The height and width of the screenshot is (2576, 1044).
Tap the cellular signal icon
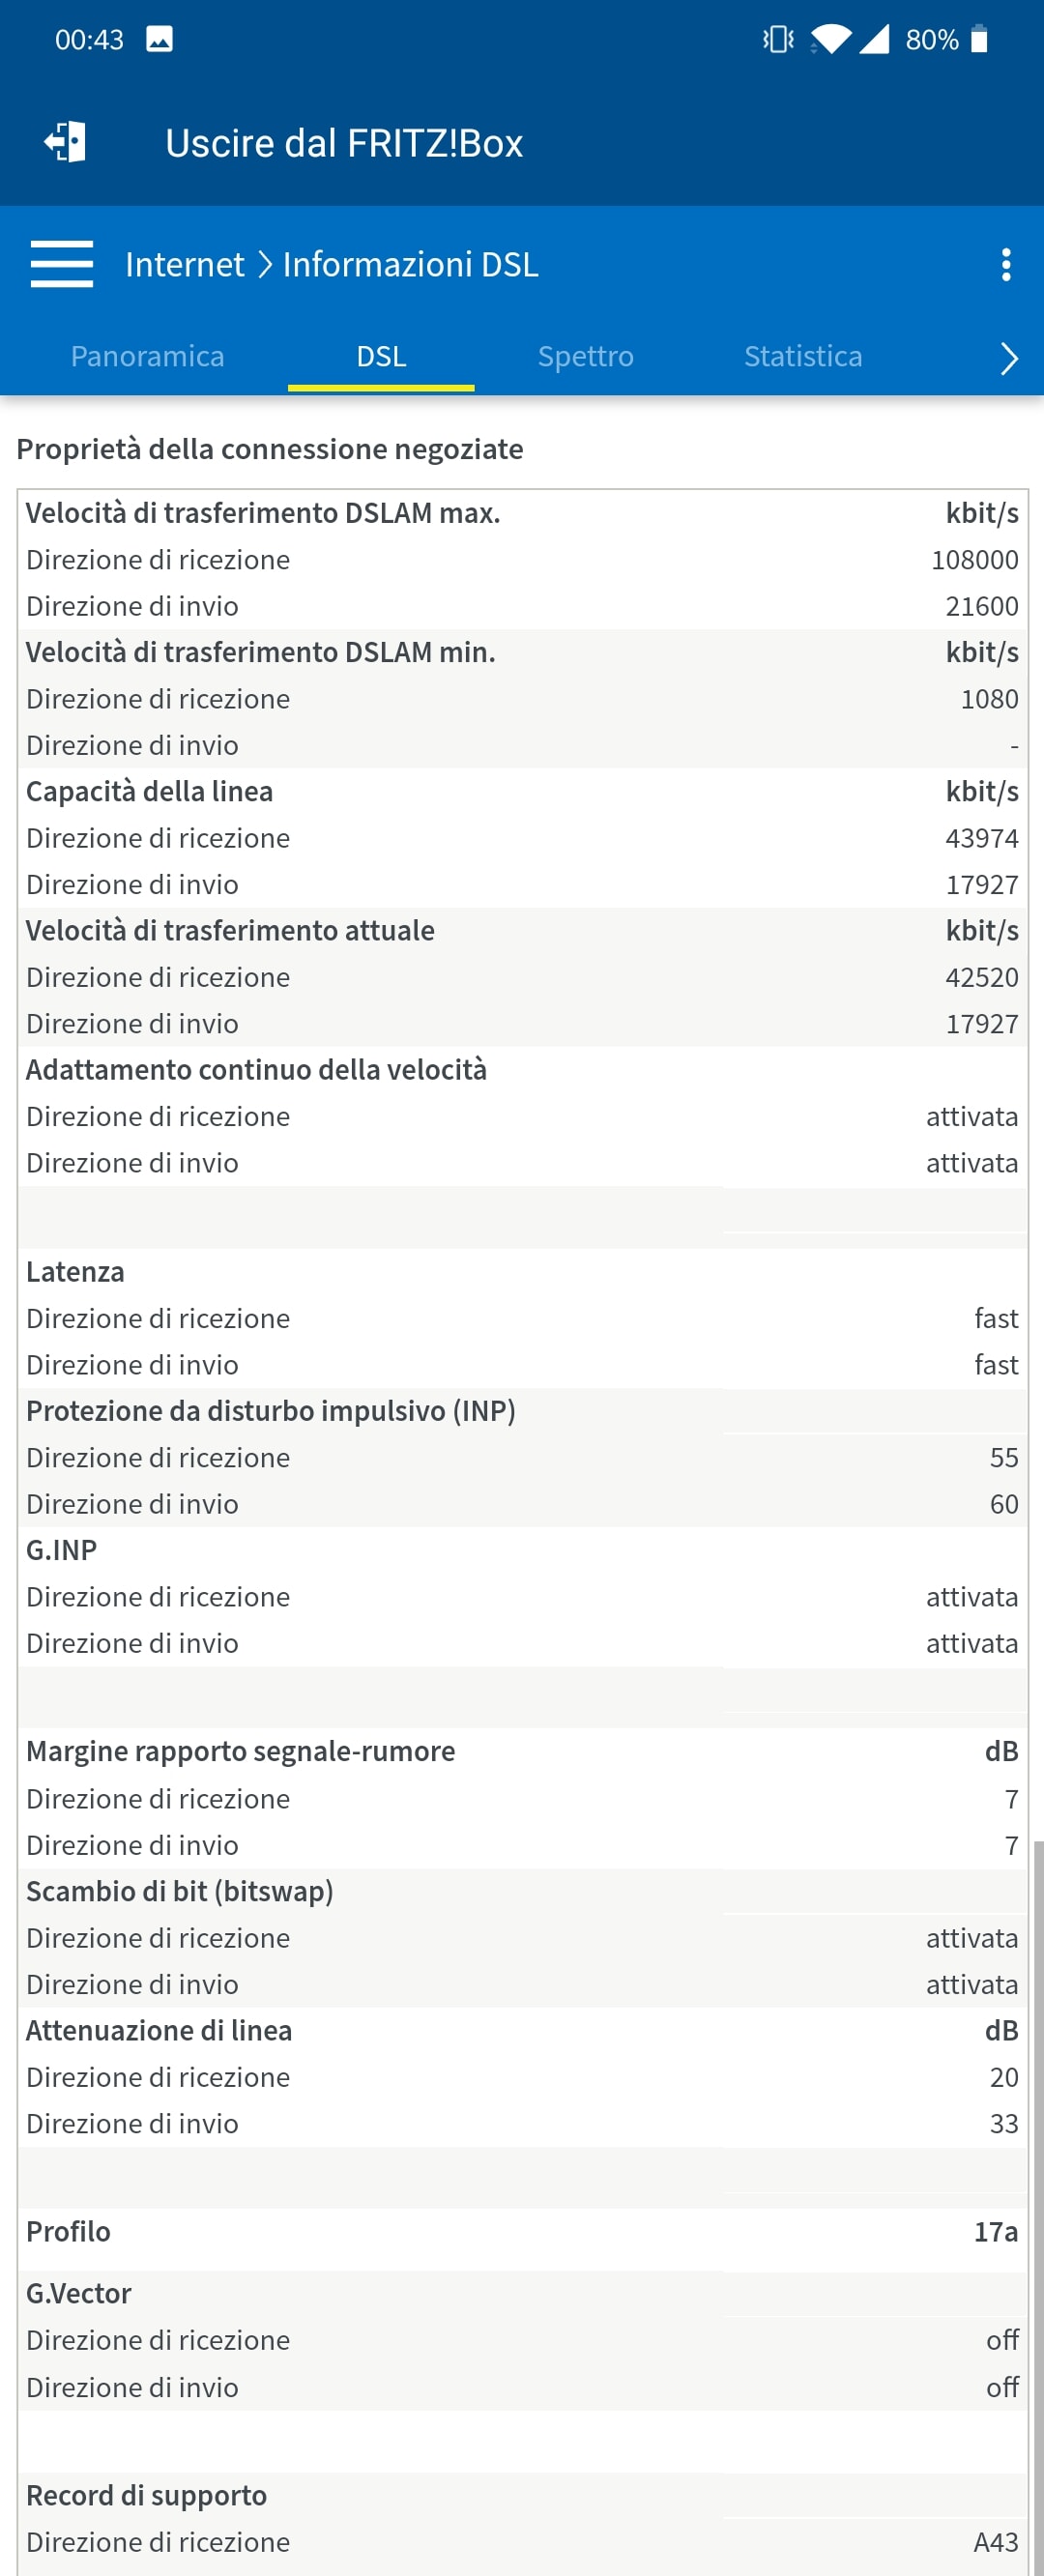pos(874,39)
